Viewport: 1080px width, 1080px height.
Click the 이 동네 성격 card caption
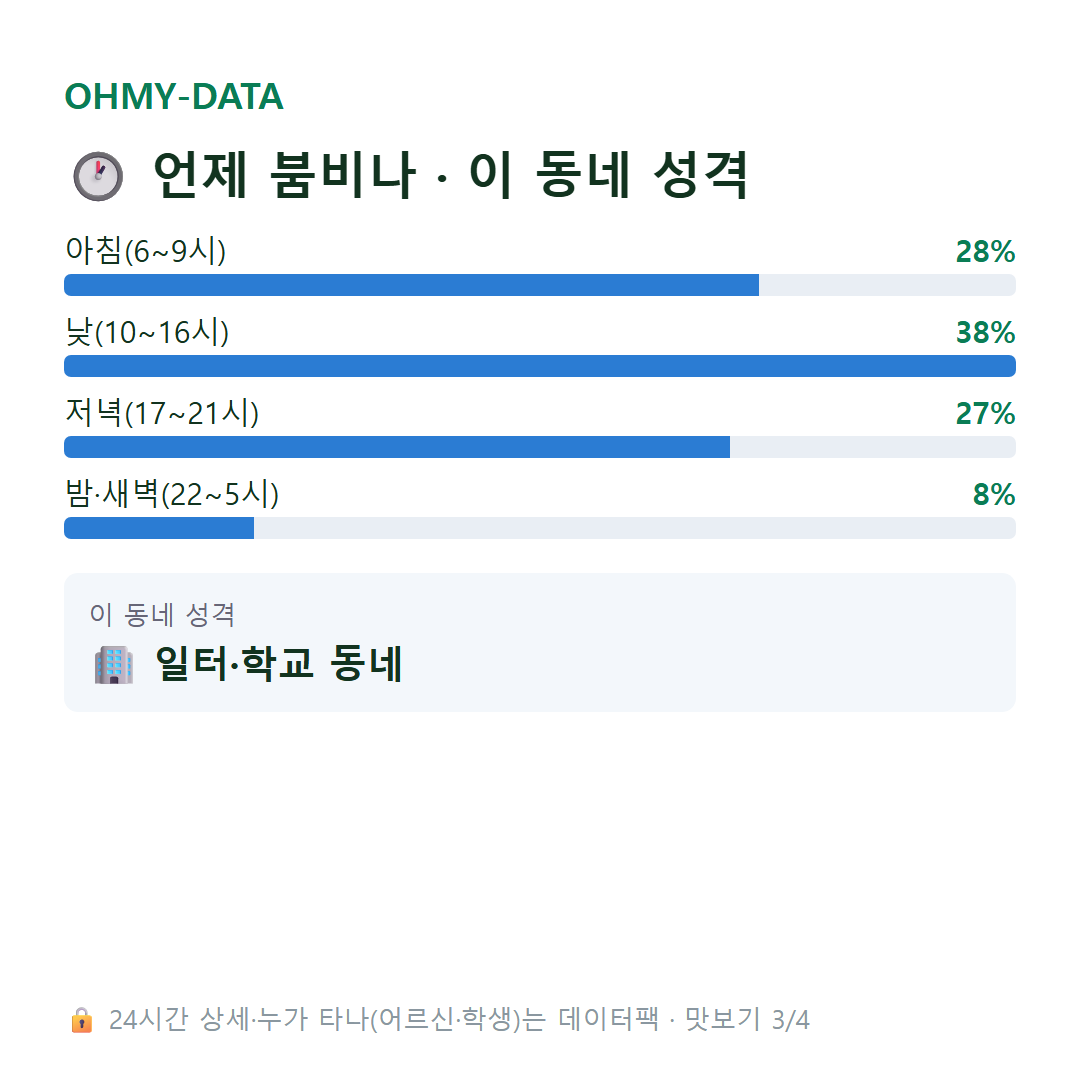pyautogui.click(x=163, y=614)
